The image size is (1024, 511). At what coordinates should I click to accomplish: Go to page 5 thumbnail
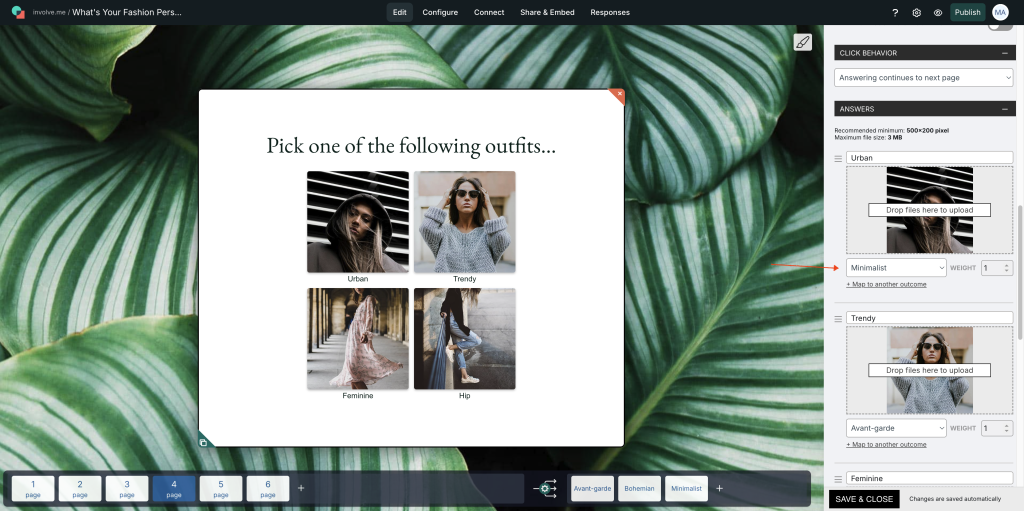click(x=221, y=488)
